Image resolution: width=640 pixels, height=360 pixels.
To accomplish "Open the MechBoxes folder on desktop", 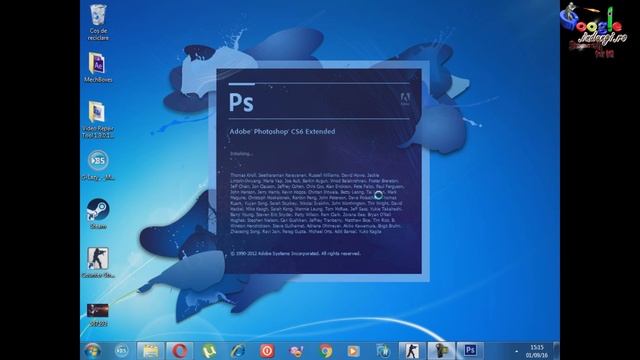I will click(98, 68).
